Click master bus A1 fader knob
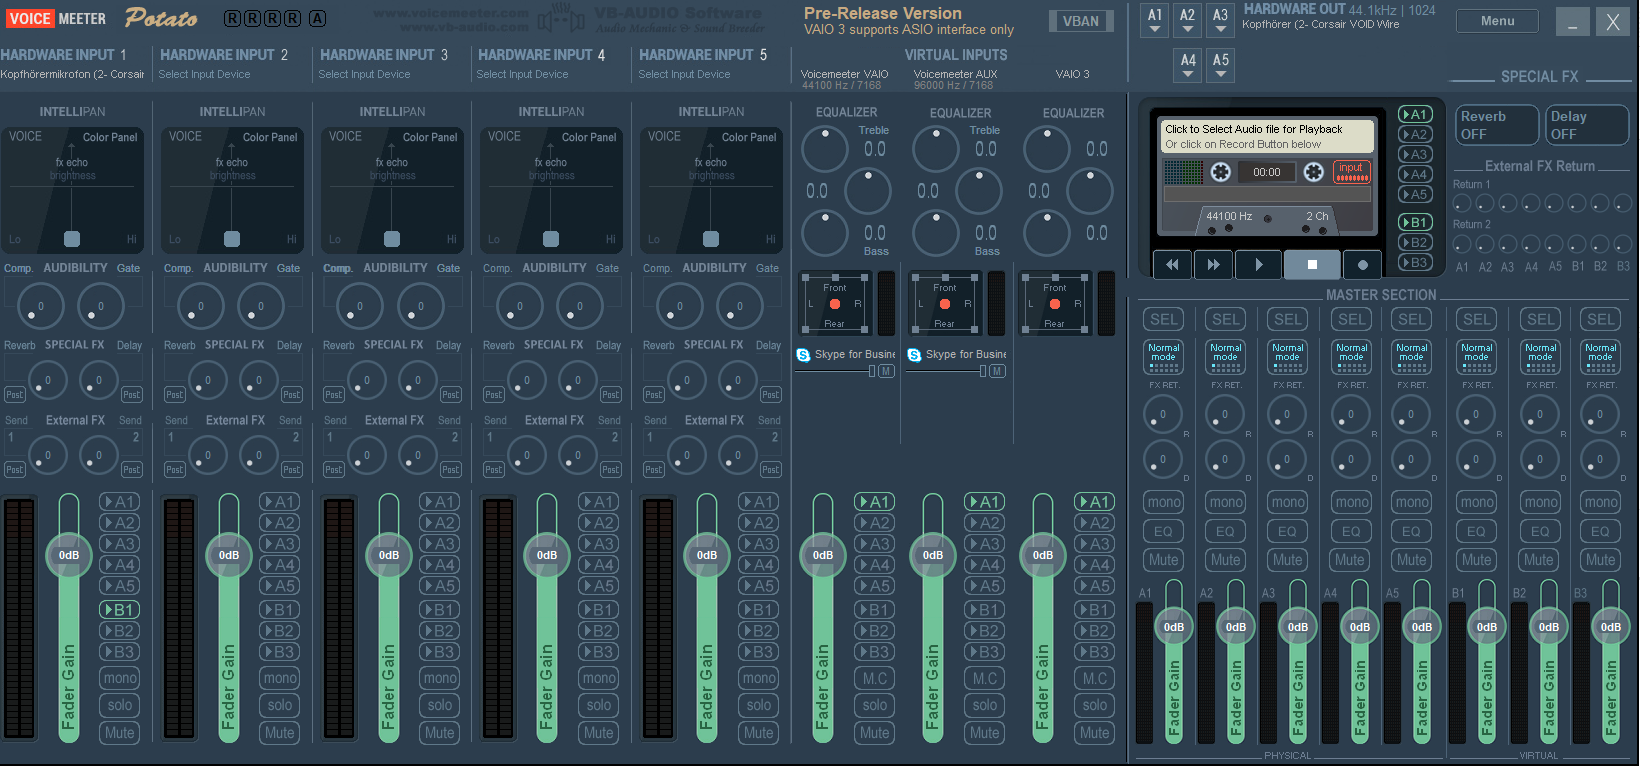The image size is (1640, 766). 1174,627
